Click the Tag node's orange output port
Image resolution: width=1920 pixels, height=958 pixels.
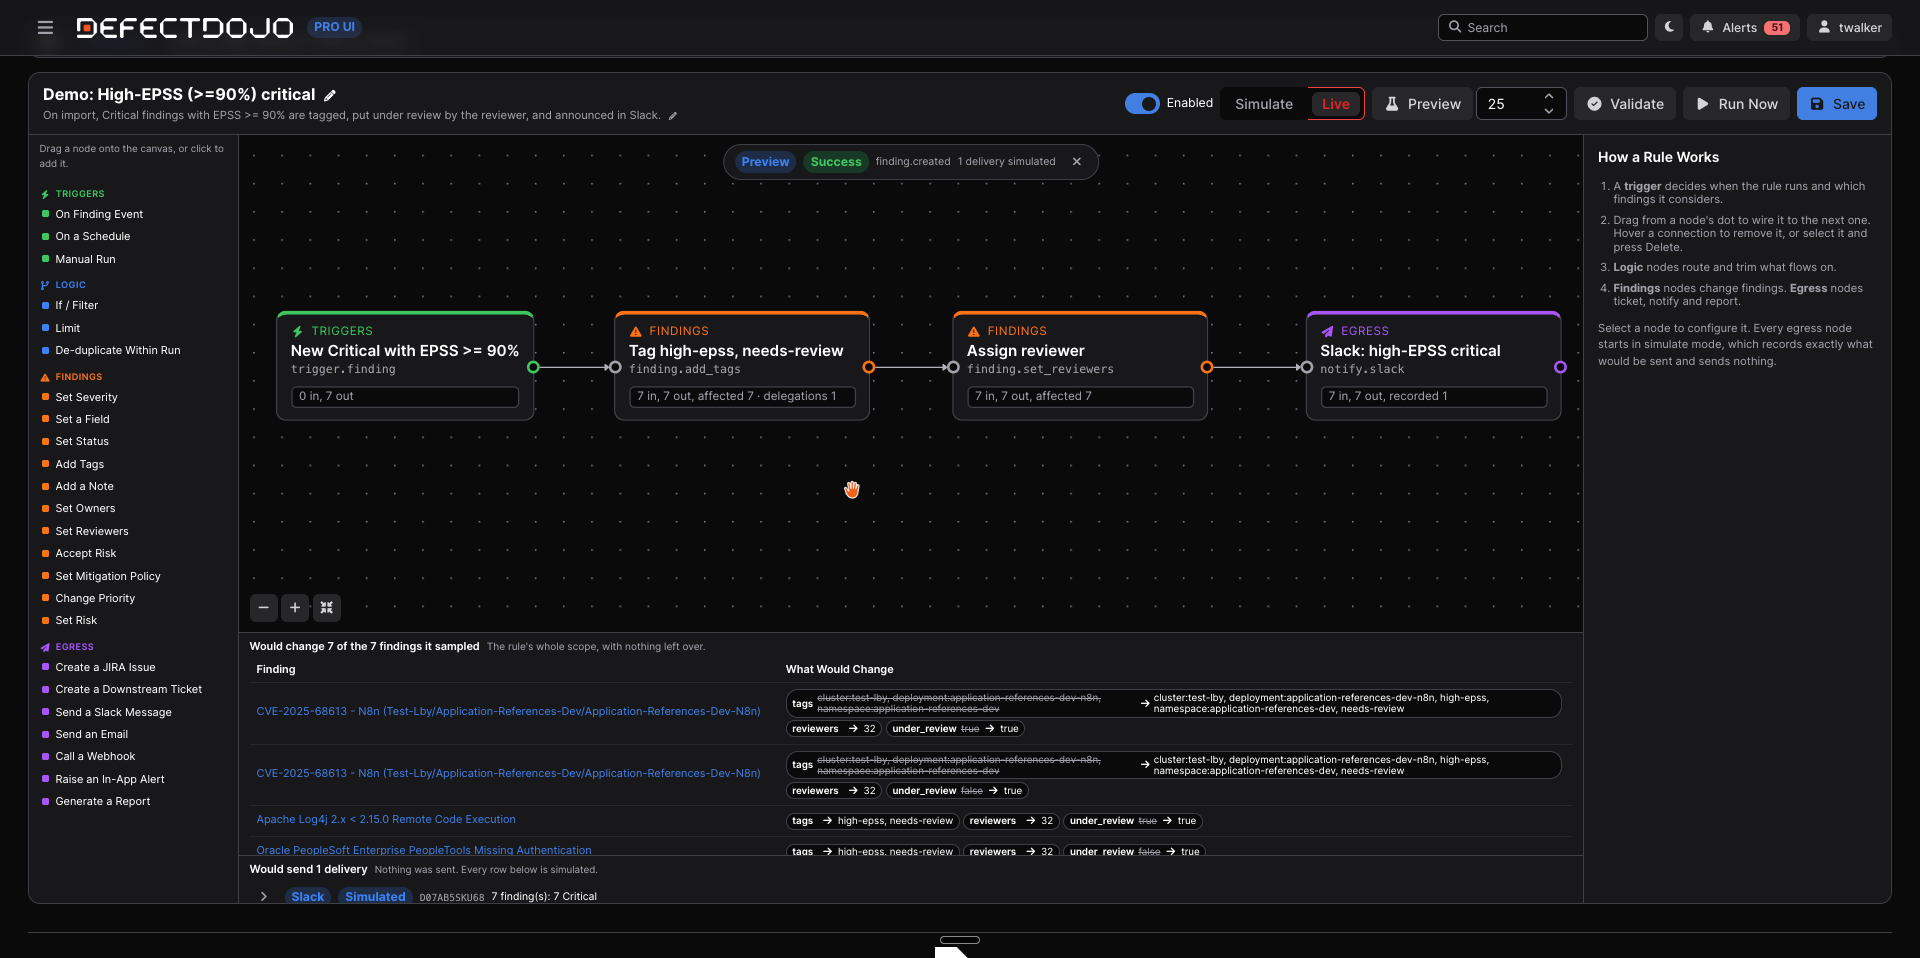point(869,367)
